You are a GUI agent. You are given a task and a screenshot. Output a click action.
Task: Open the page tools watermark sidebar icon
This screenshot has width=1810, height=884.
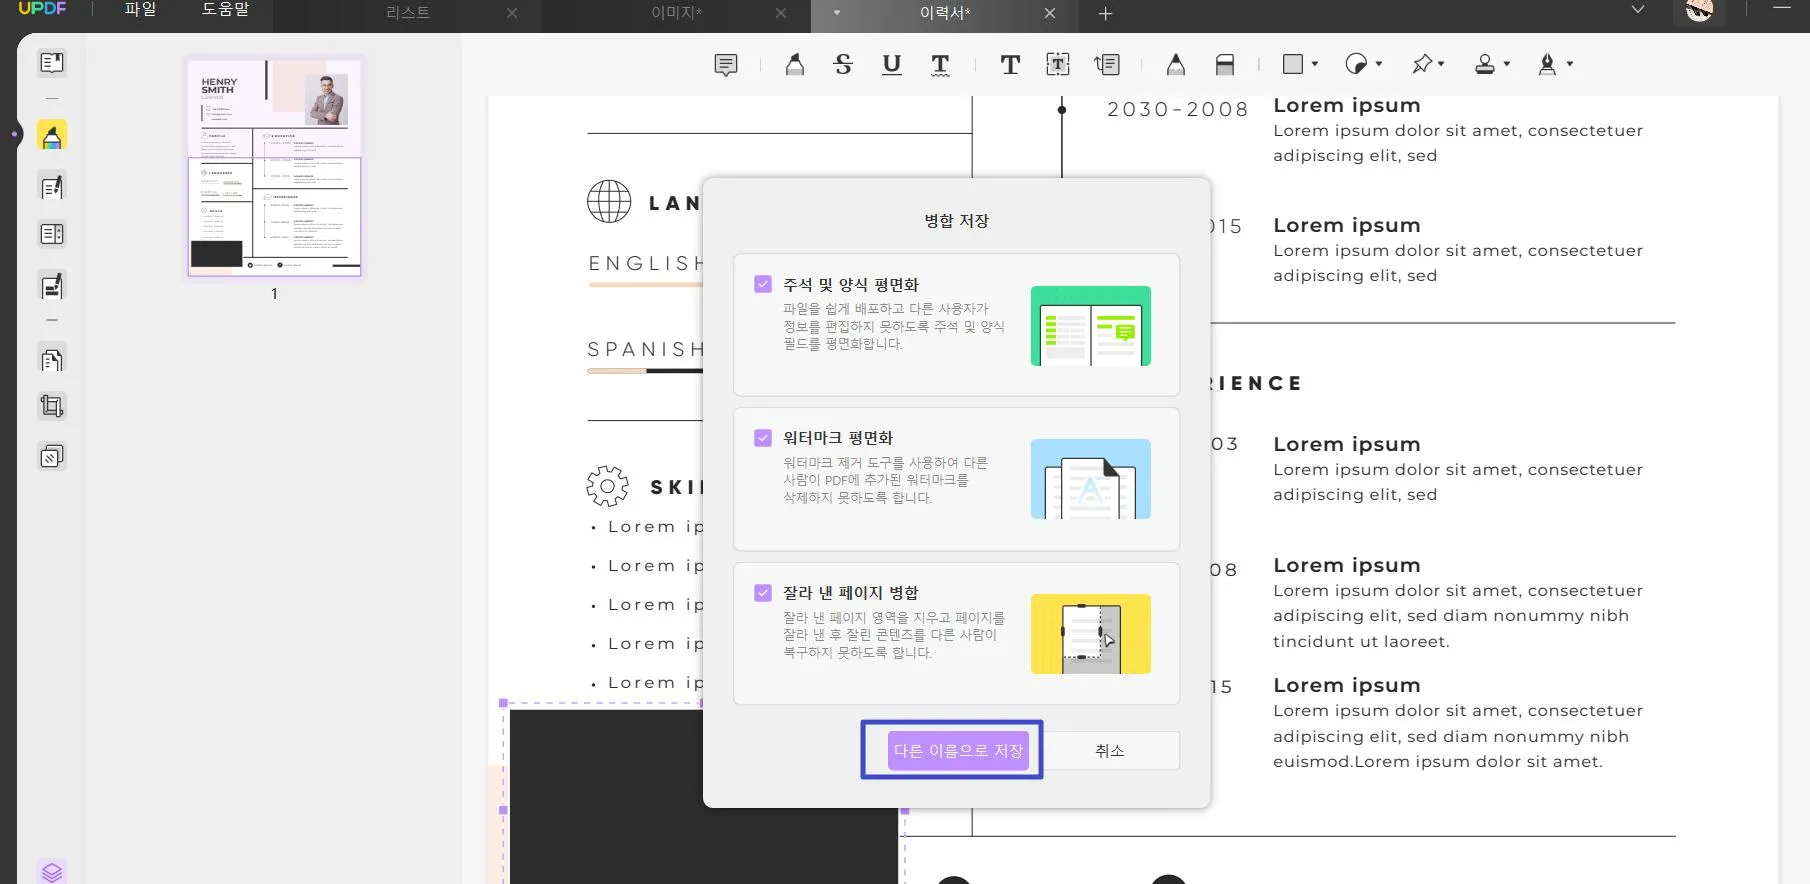[x=52, y=457]
